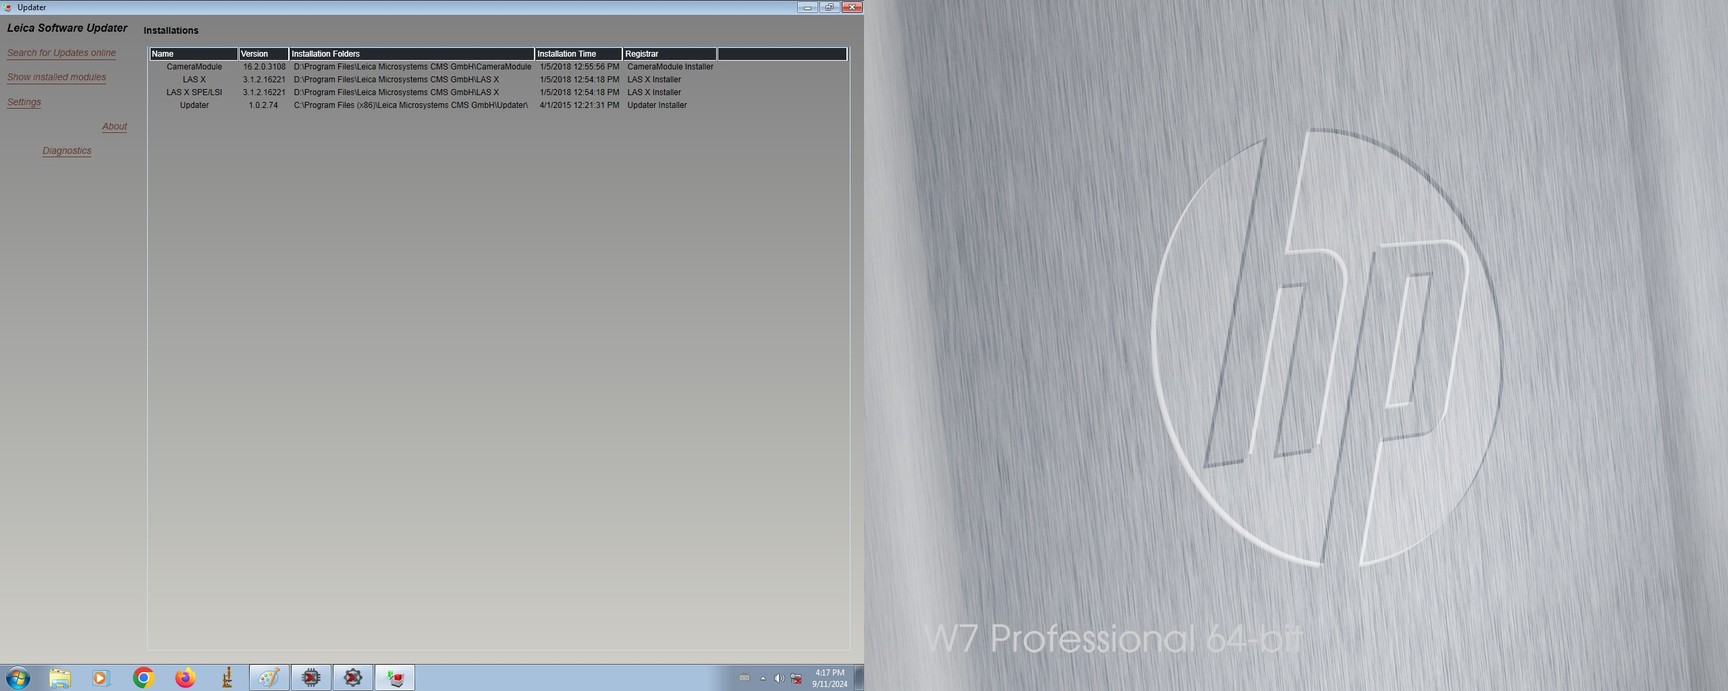The width and height of the screenshot is (1728, 691).
Task: Open Show installed modules
Action: point(56,77)
